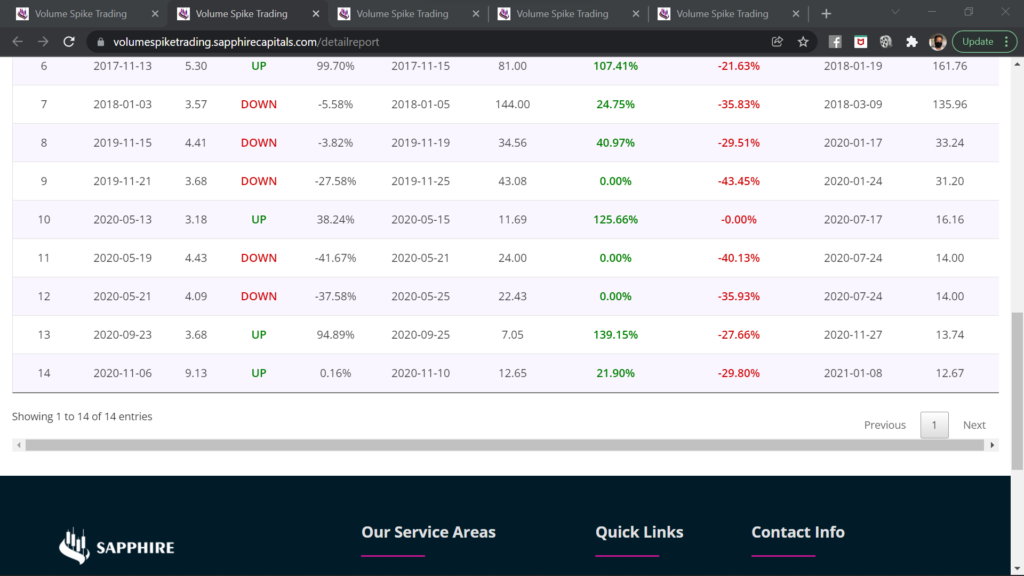Open the Extensions puzzle piece menu
This screenshot has width=1024, height=576.
tap(911, 42)
